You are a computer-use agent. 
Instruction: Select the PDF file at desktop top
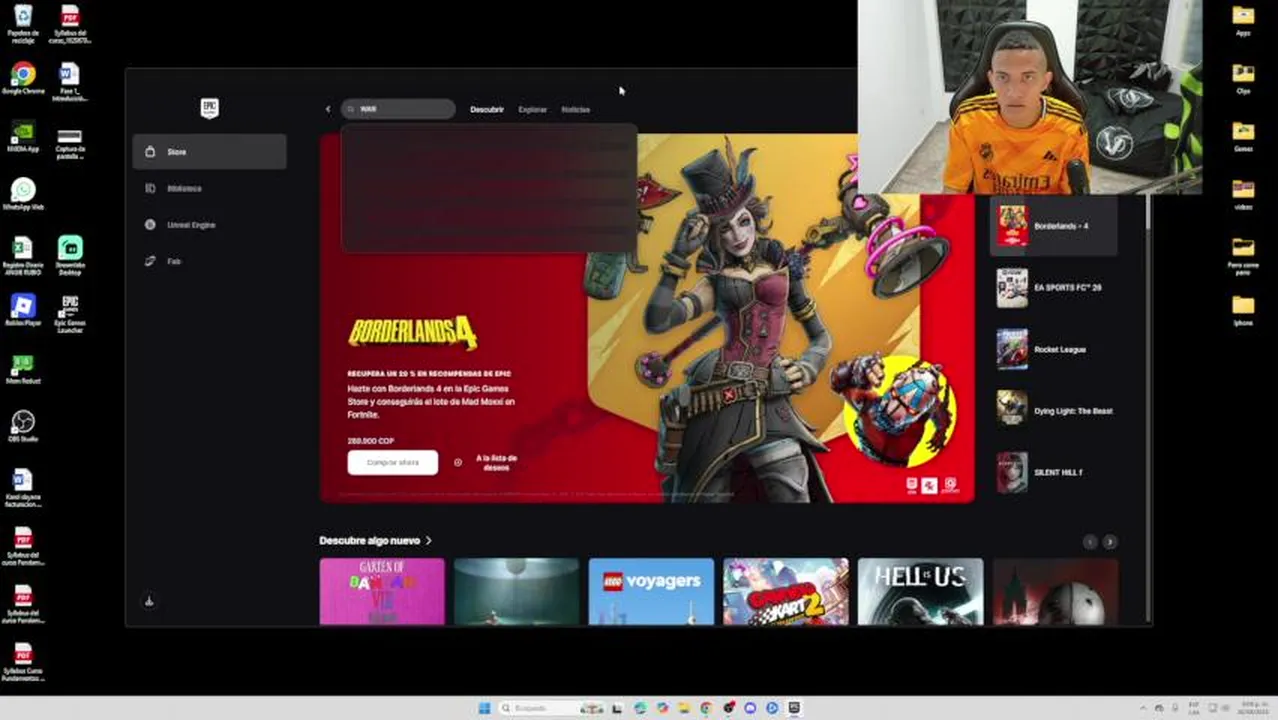coord(70,23)
